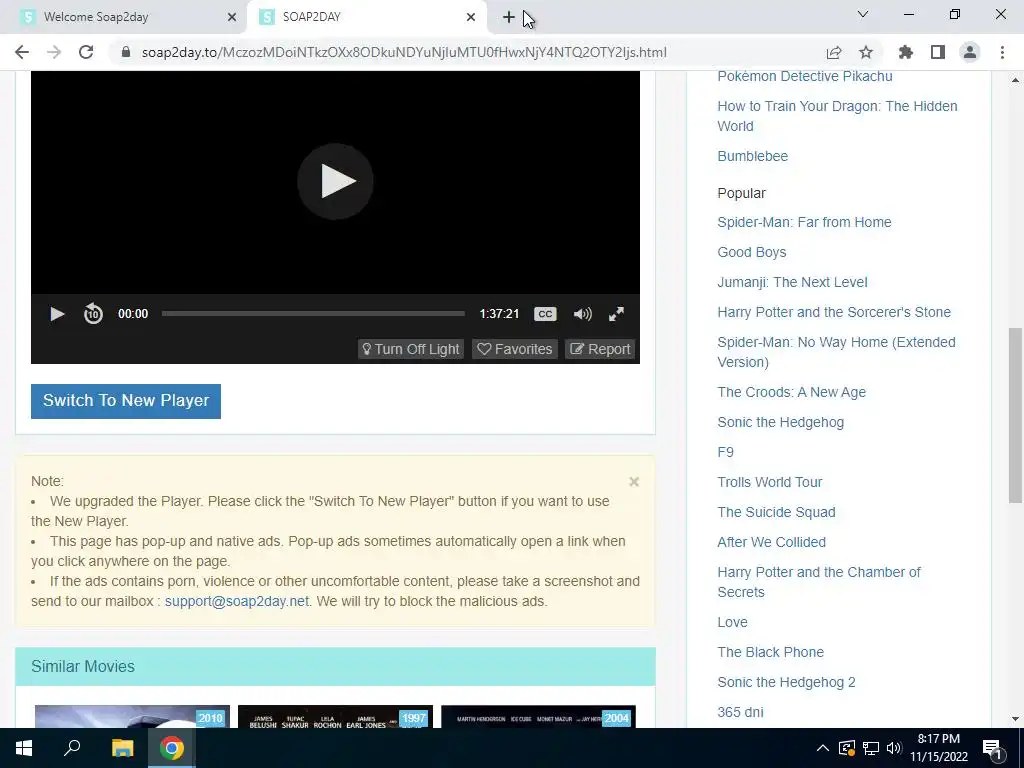Image resolution: width=1024 pixels, height=768 pixels.
Task: Open Sonic the Hedgehog 2
Action: 786,682
